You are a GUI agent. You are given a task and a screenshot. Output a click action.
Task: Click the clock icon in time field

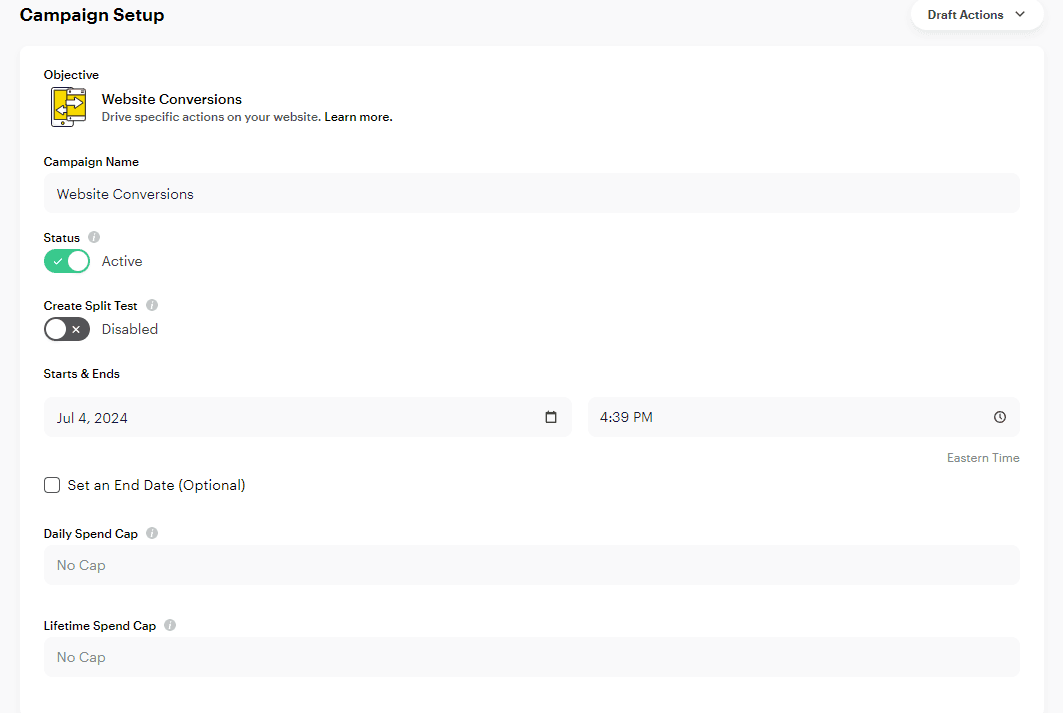pos(1000,418)
